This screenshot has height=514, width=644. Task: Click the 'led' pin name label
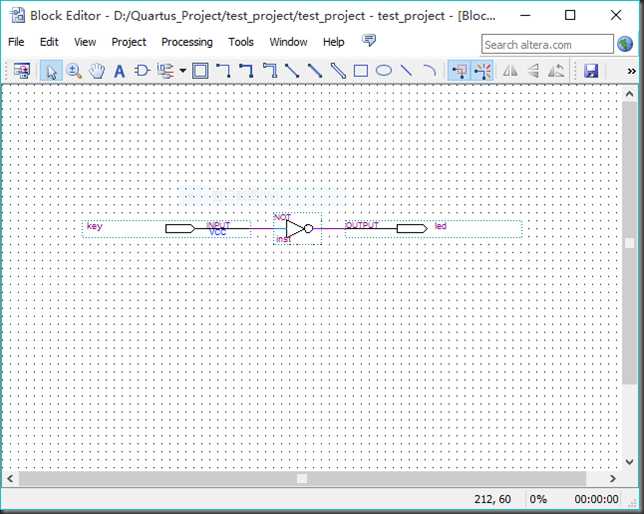point(440,226)
